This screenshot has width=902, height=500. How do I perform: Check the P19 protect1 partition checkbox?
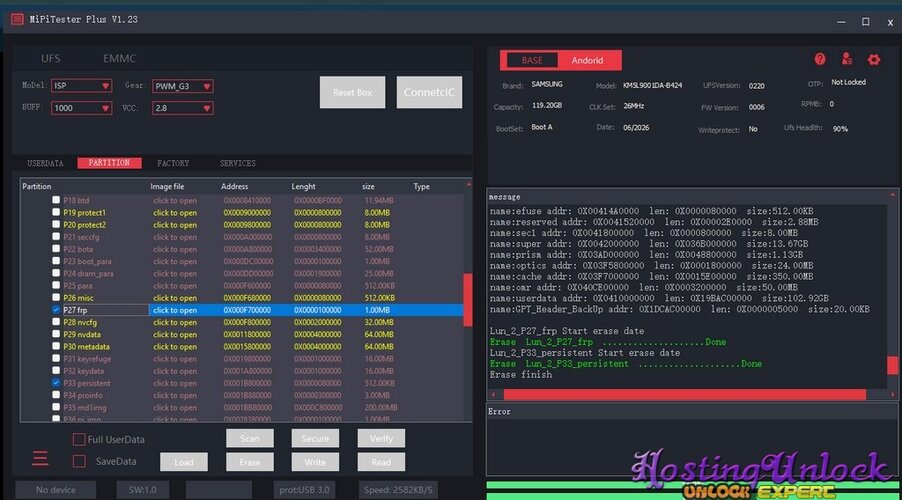56,212
